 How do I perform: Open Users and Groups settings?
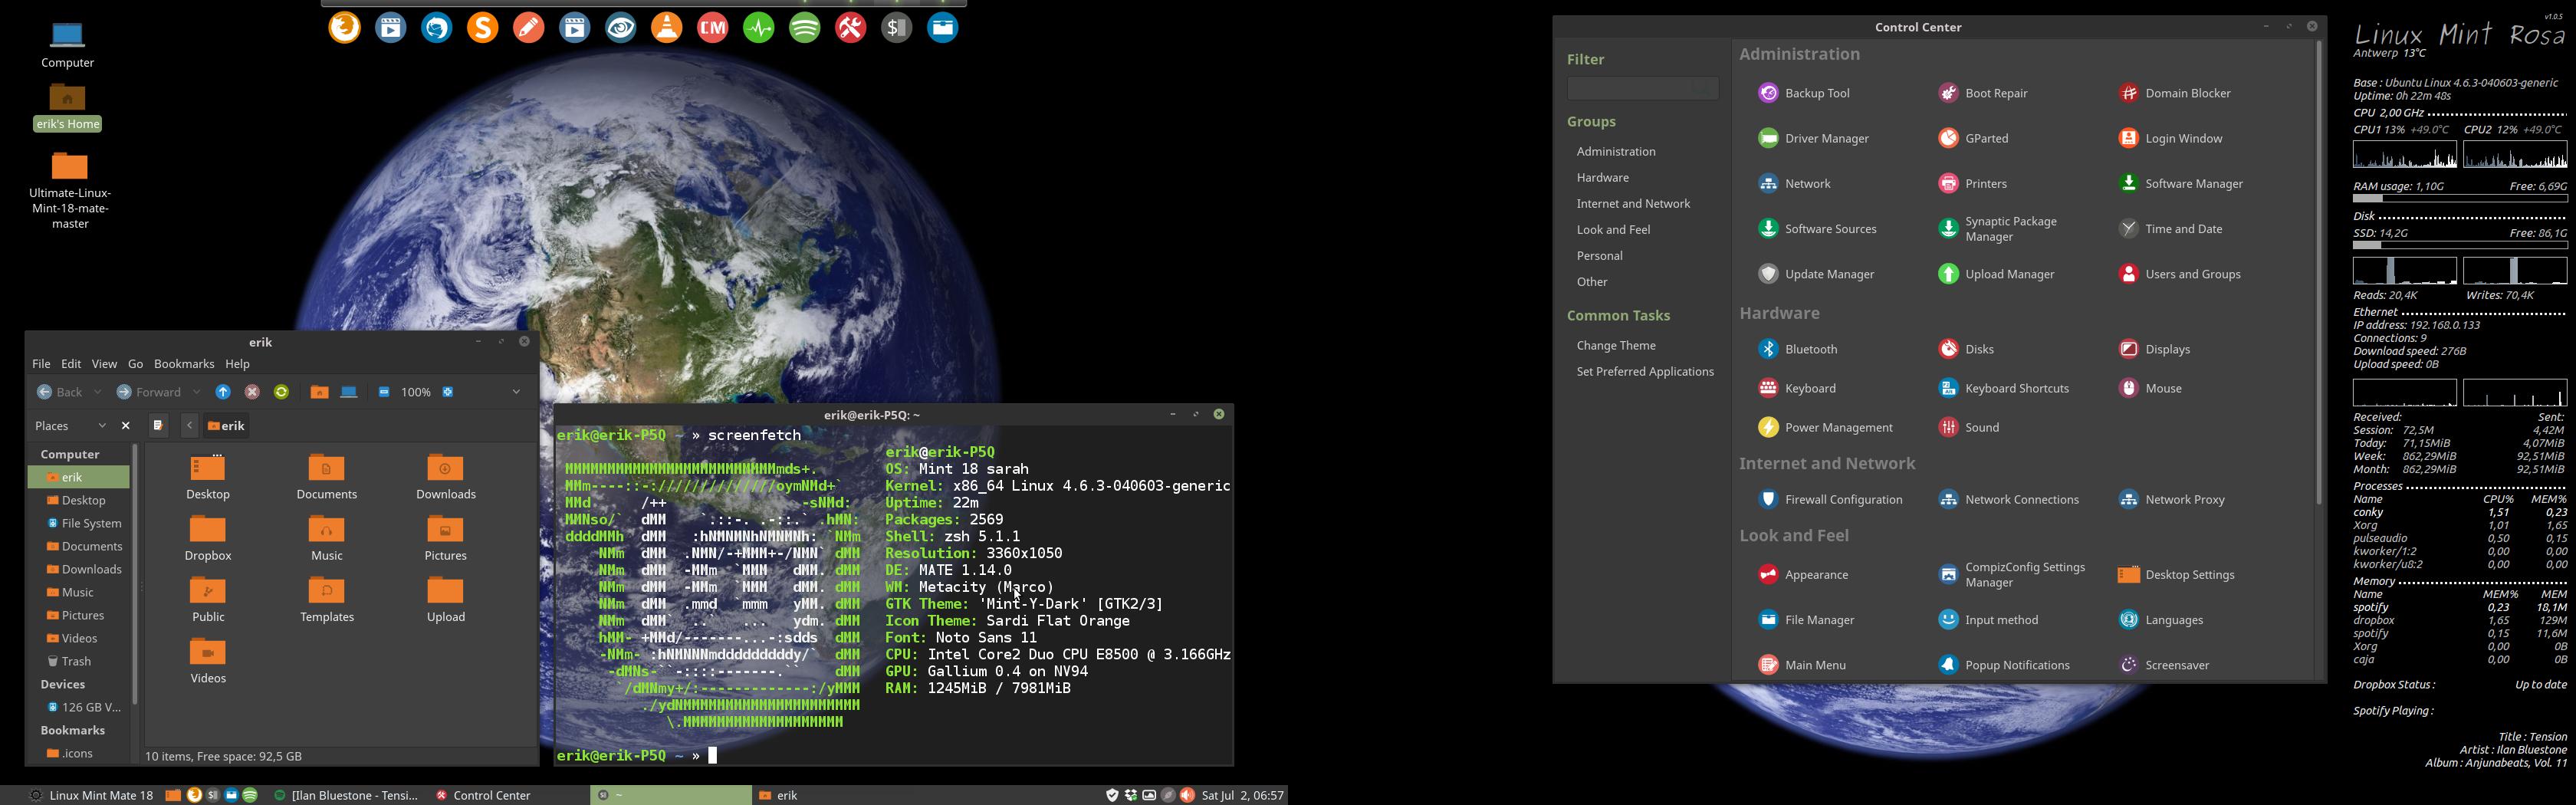coord(2180,274)
